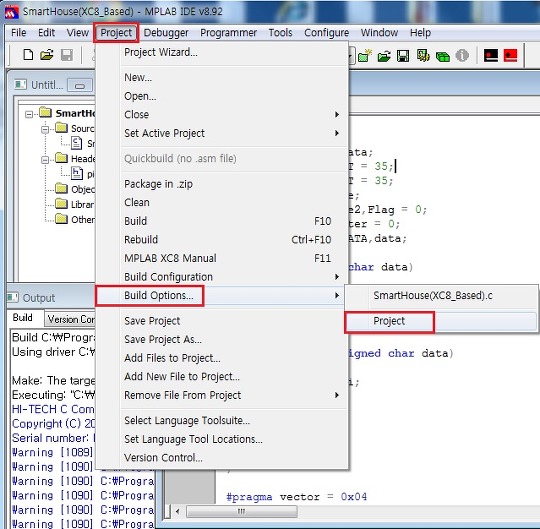Select SmartHouse(XC8_Based).c in the submenu
Screen dimensions: 540x529
[x=441, y=295]
